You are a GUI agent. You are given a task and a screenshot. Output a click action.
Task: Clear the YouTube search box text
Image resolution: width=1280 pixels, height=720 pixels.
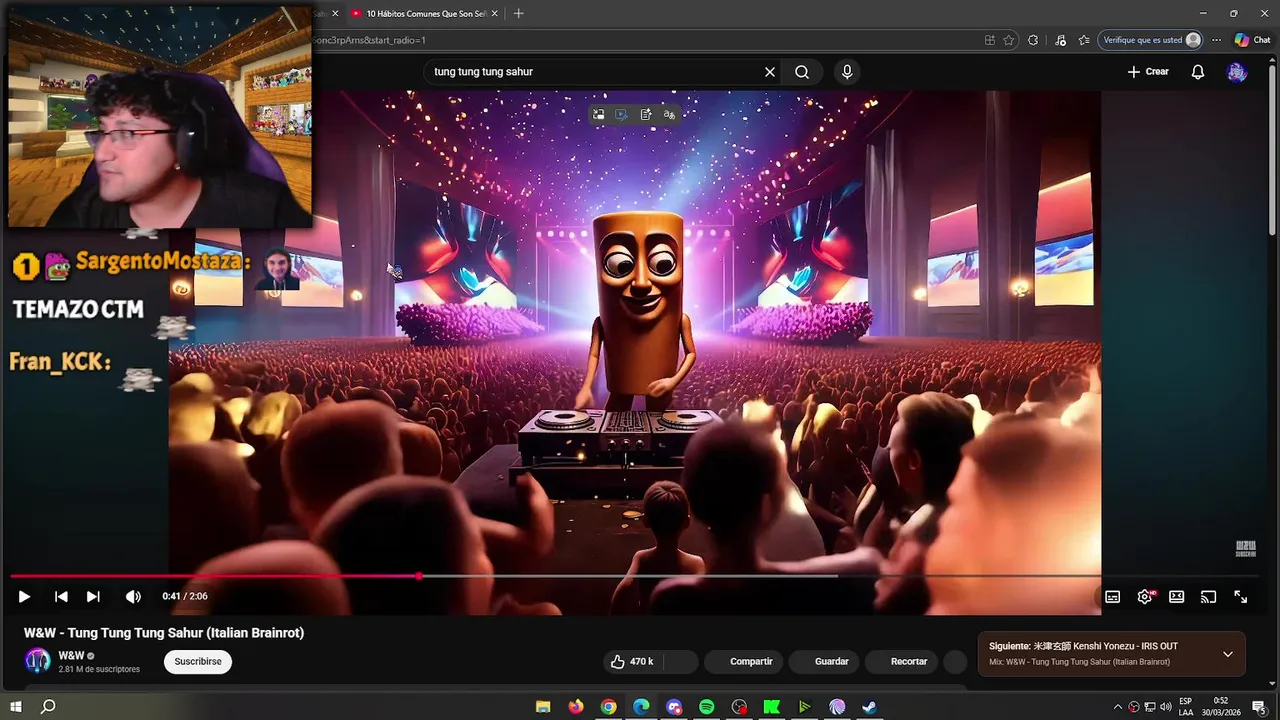(770, 72)
